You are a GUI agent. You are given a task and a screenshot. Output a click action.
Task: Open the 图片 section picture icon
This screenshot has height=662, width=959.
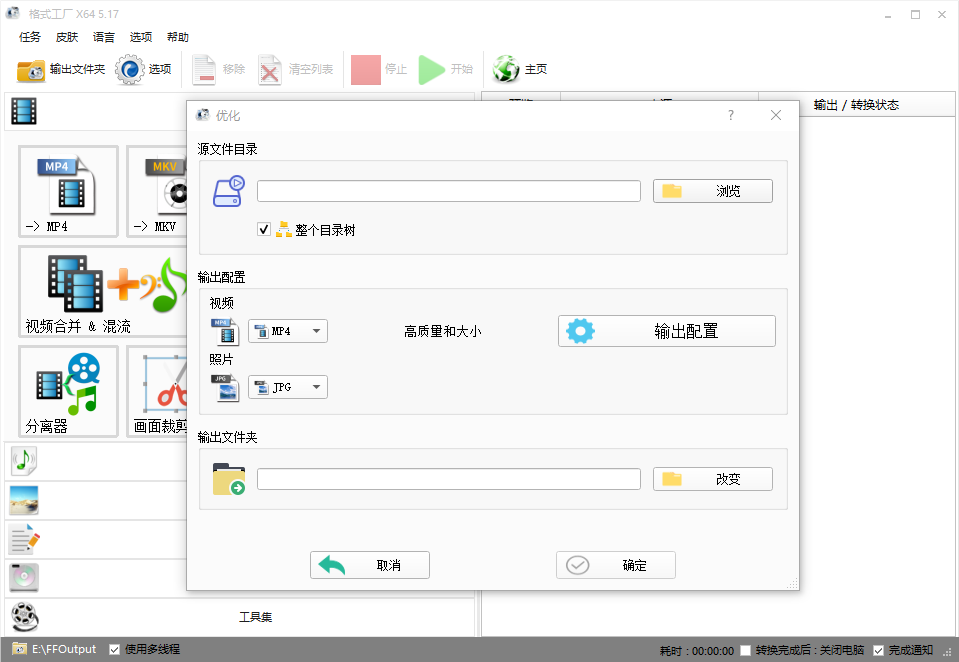point(24,500)
